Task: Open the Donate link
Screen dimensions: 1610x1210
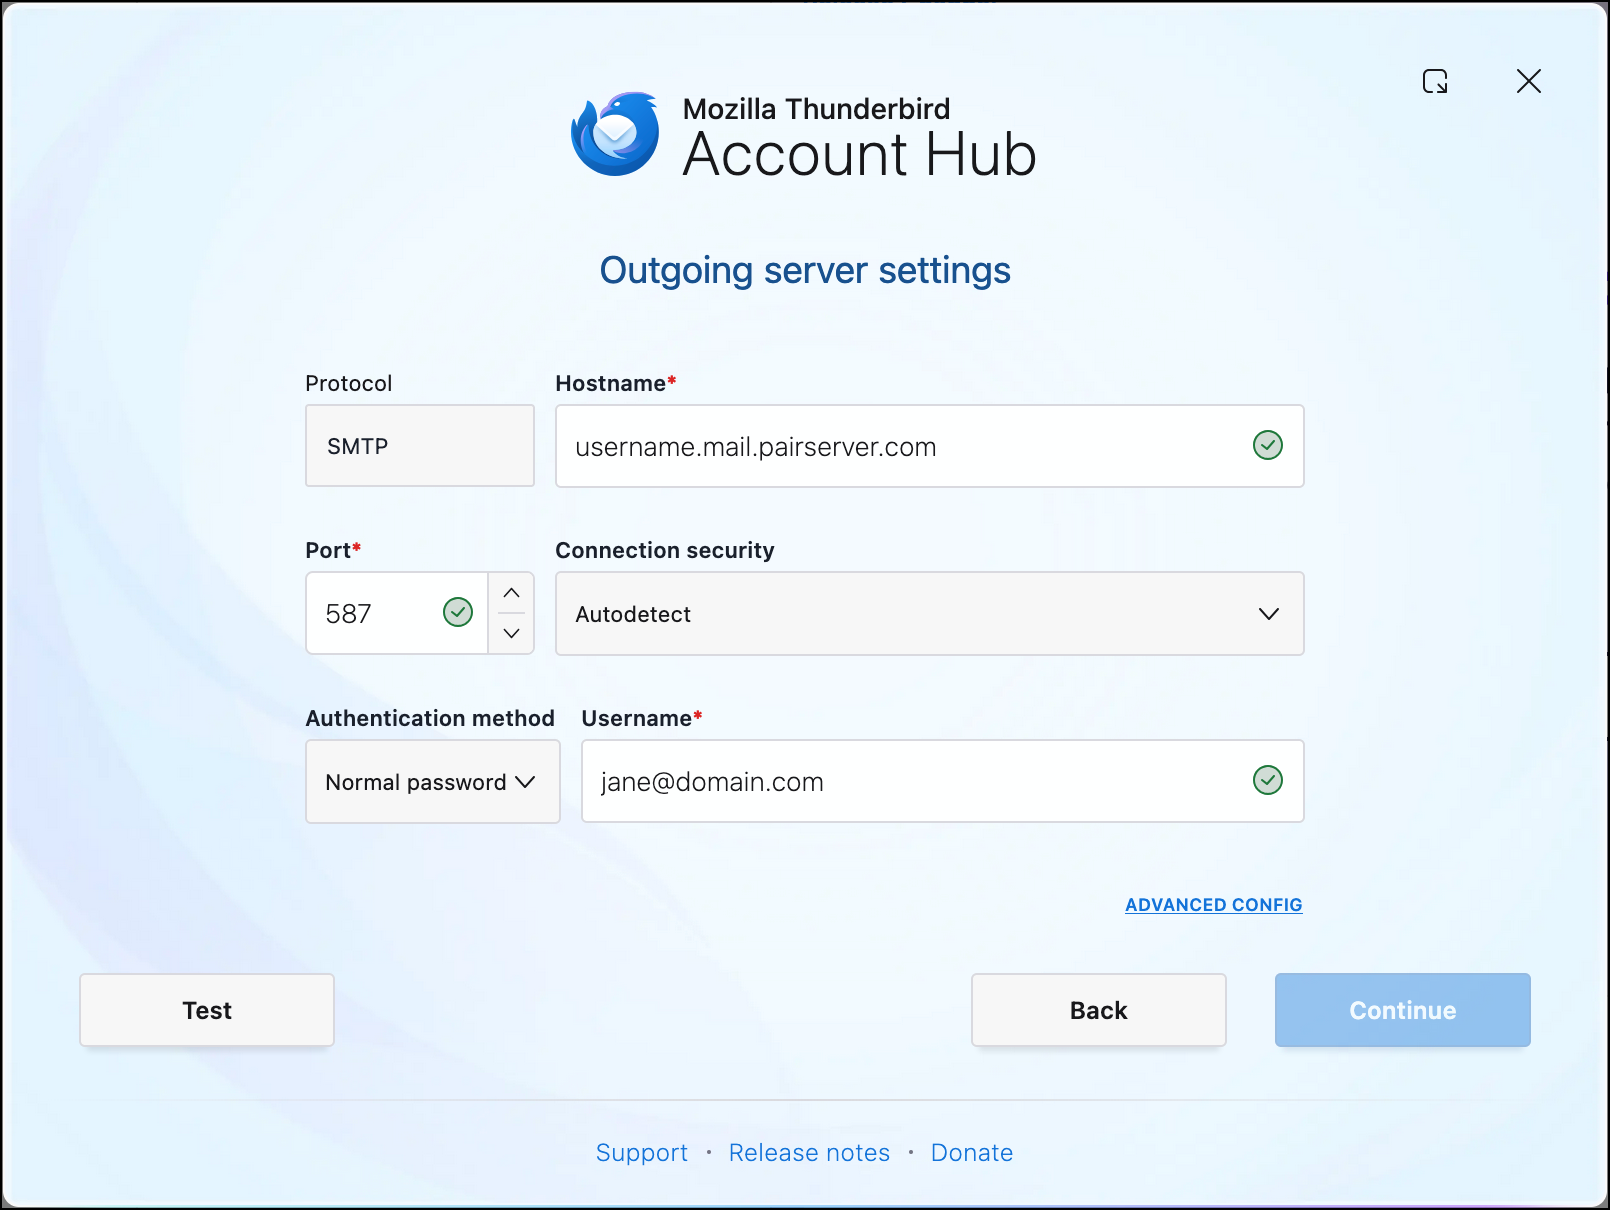Action: click(x=972, y=1153)
